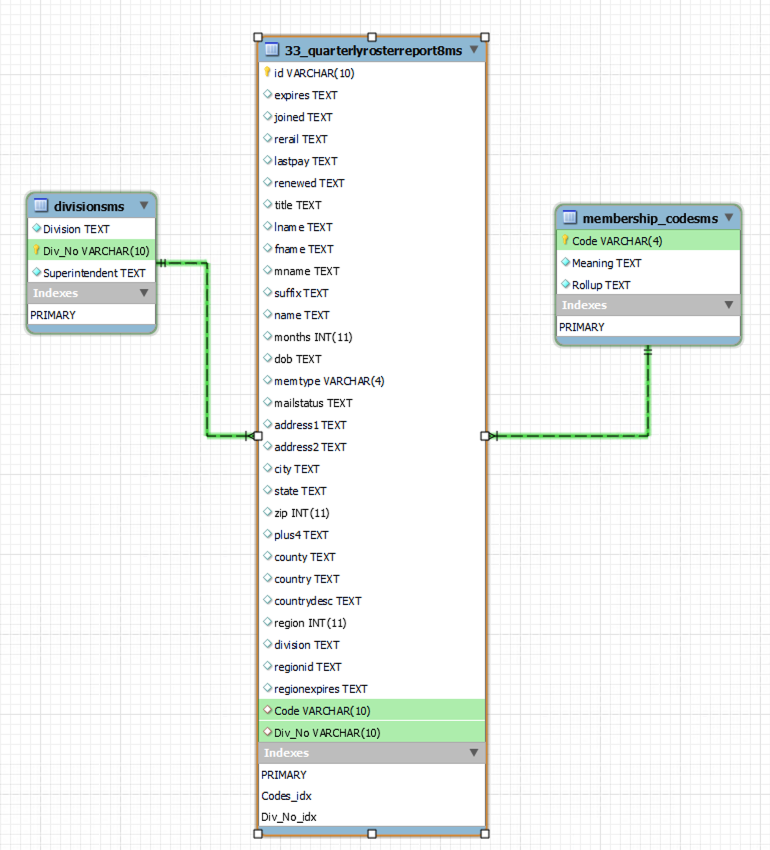Click the key icon beside Code VARCHAR(4)
The image size is (770, 850).
pyautogui.click(x=565, y=240)
